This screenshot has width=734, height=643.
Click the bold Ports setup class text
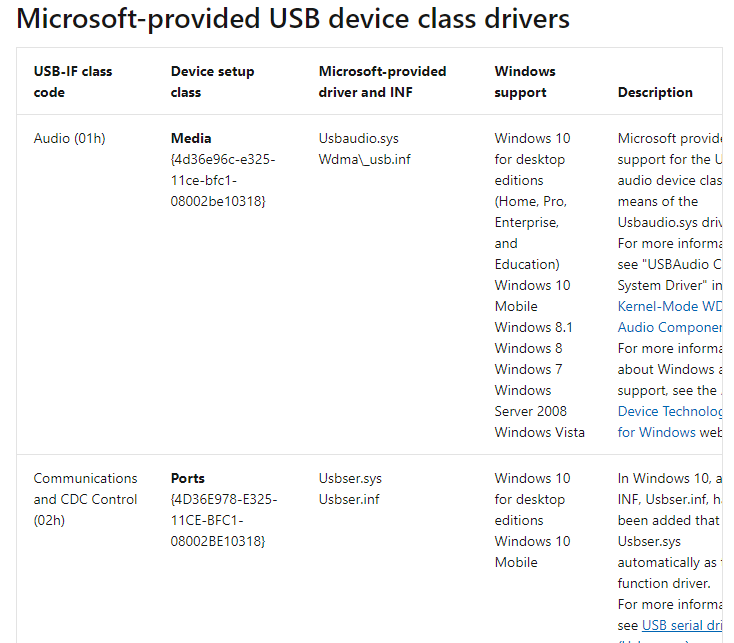[x=188, y=478]
